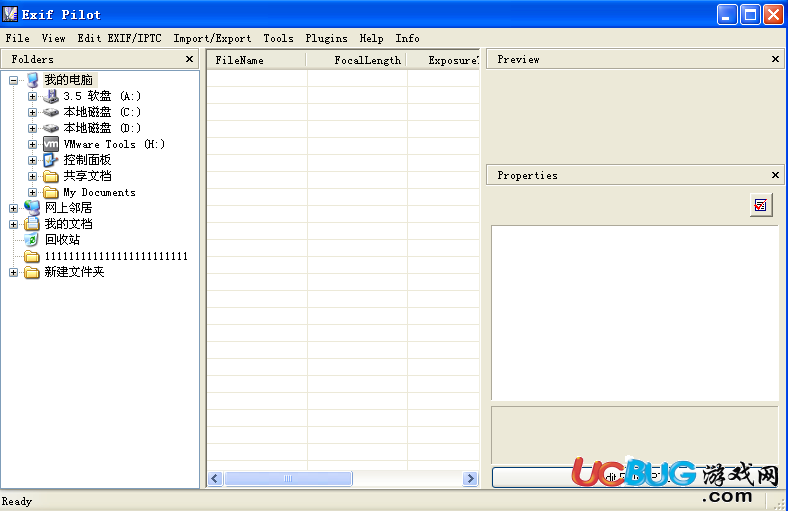Expand the 3.5 软盘 (A:) node
Viewport: 788px width, 511px height.
32,96
